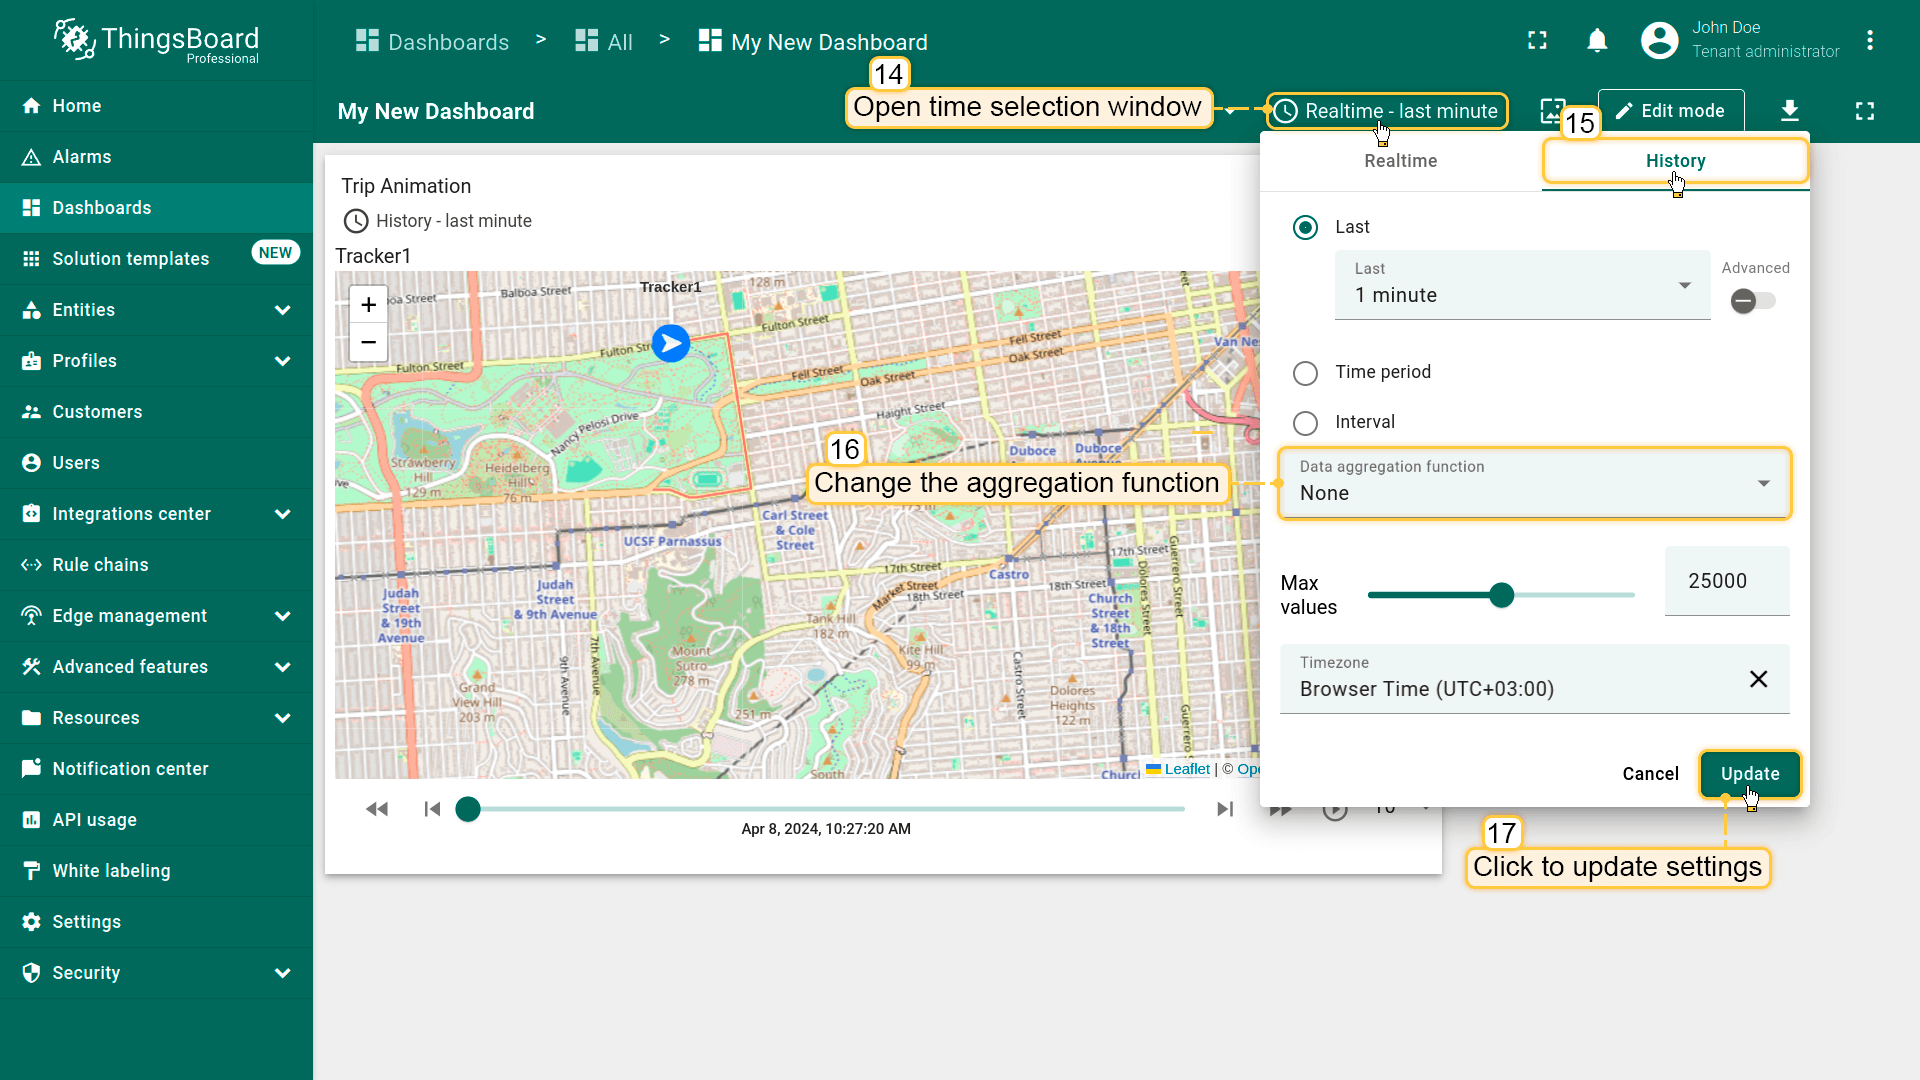Skip to trip start icon
The image size is (1920, 1080).
click(432, 809)
